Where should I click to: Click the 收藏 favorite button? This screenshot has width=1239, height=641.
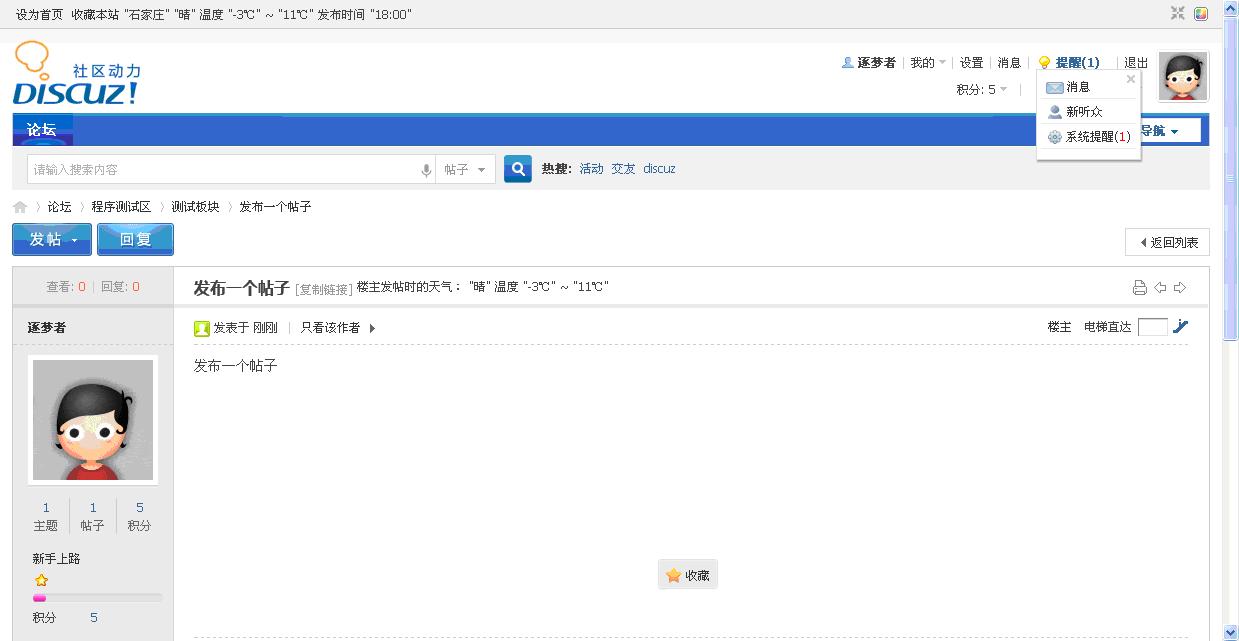[x=688, y=575]
